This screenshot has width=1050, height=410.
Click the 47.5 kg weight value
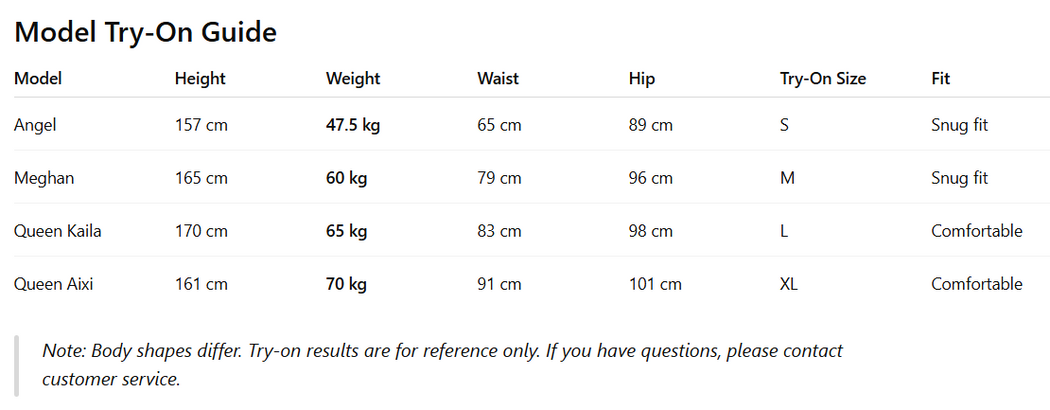[x=353, y=125]
